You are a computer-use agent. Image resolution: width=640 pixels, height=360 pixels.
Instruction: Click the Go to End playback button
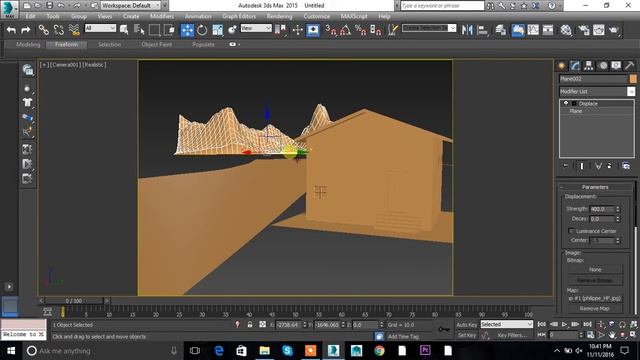pyautogui.click(x=587, y=324)
